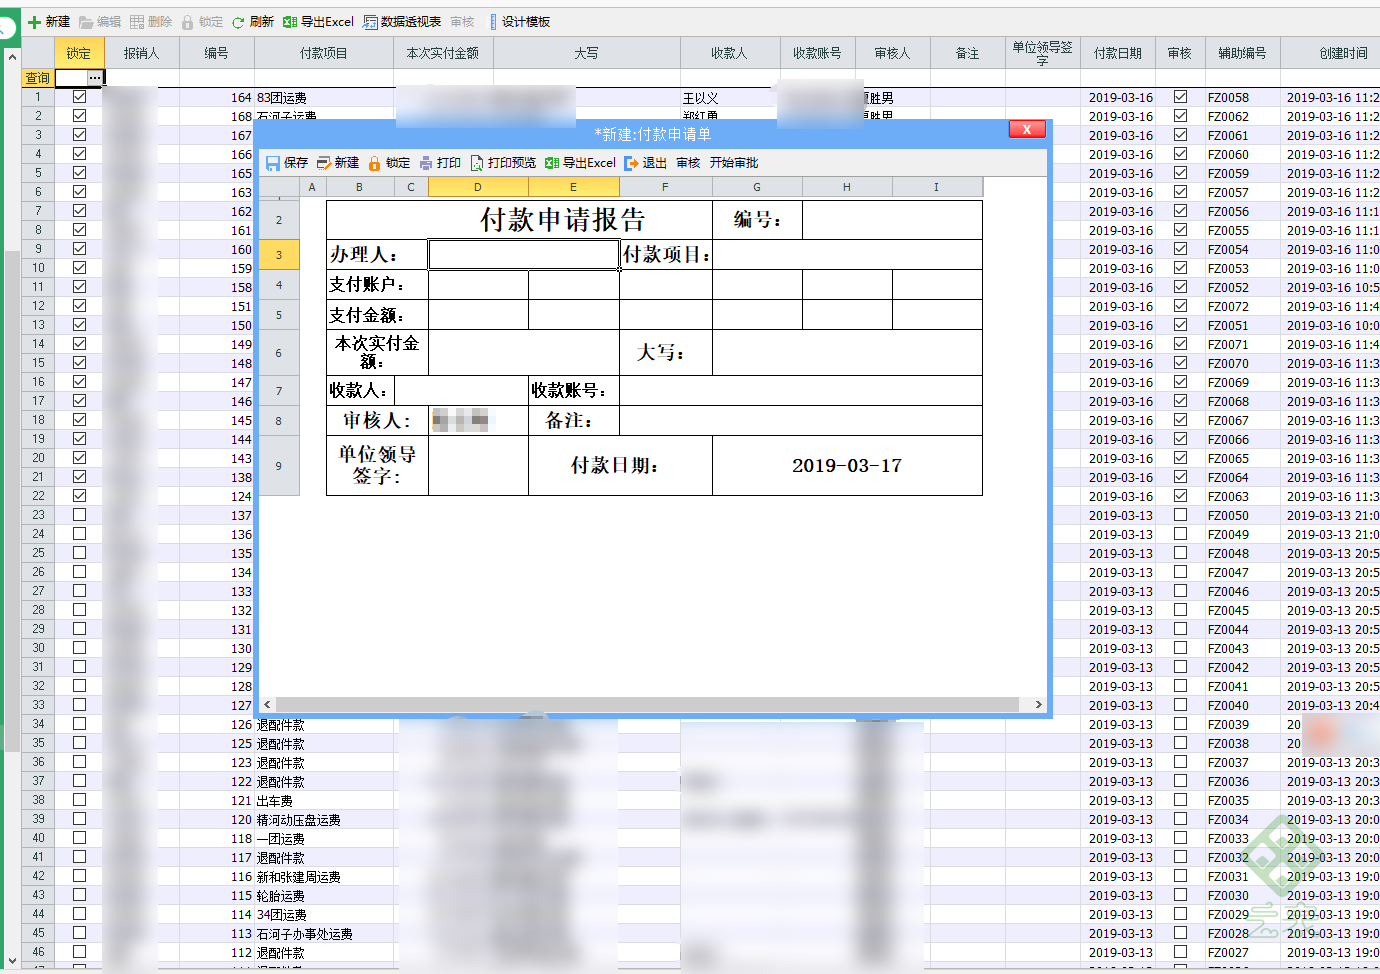1380x974 pixels.
Task: Select the 精河动压盘运费 cell
Action: click(x=324, y=820)
